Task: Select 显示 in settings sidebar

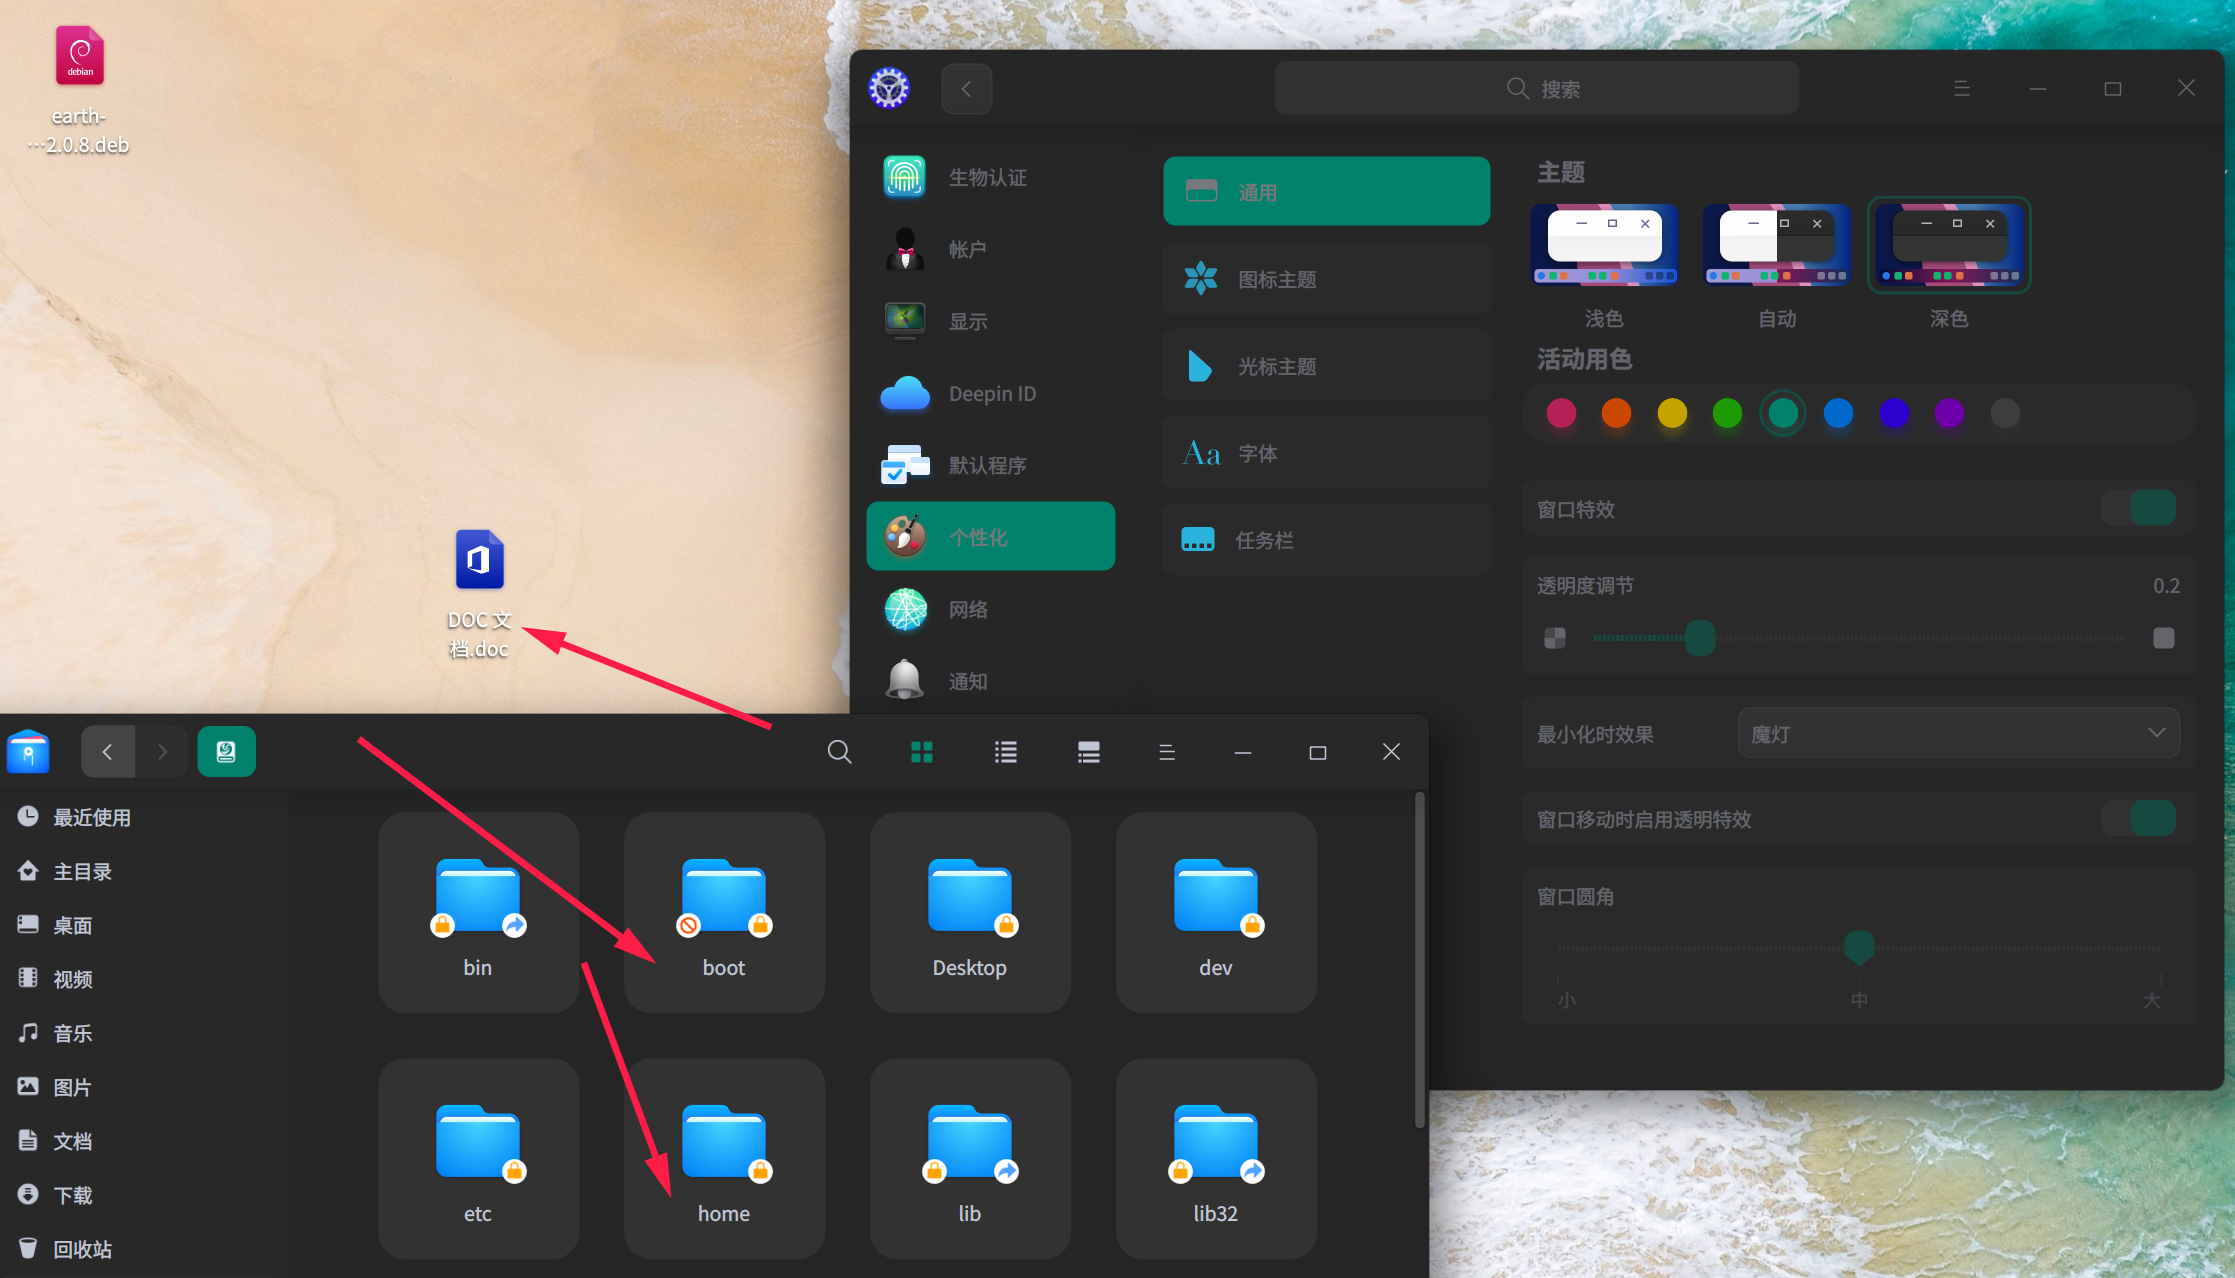Action: pos(967,321)
